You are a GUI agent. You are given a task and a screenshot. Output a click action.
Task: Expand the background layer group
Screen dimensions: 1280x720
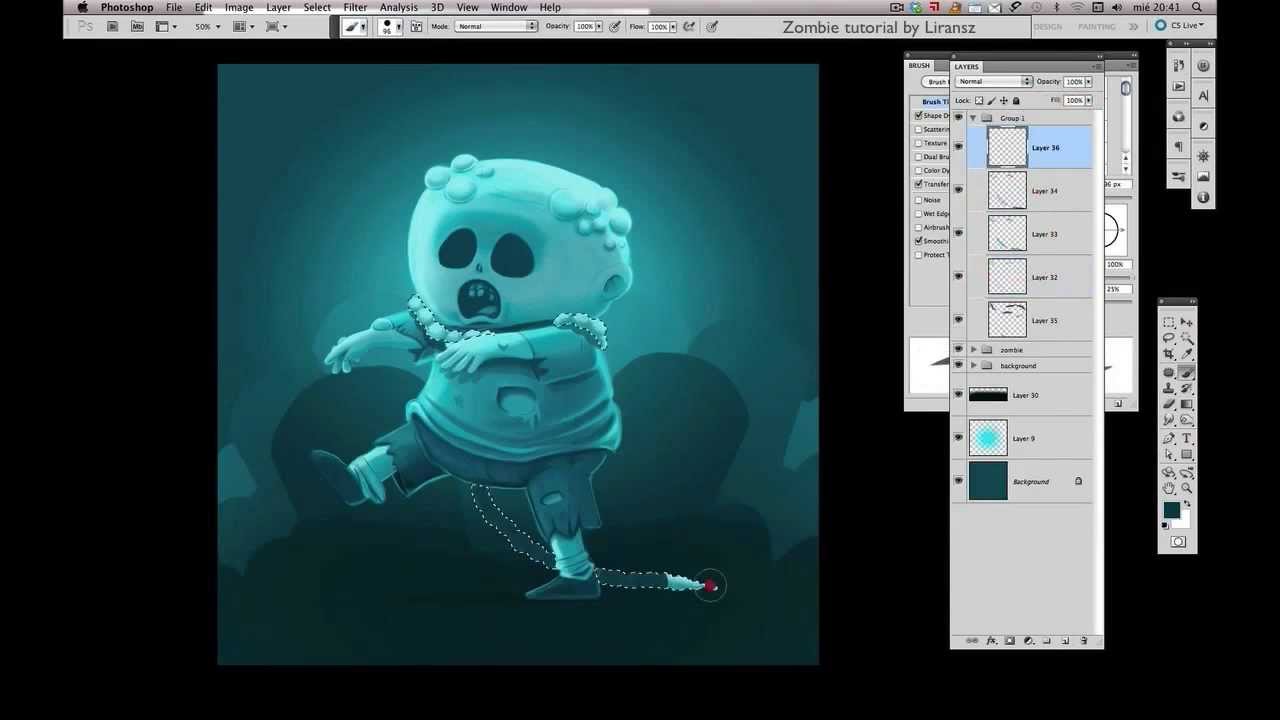pyautogui.click(x=973, y=365)
